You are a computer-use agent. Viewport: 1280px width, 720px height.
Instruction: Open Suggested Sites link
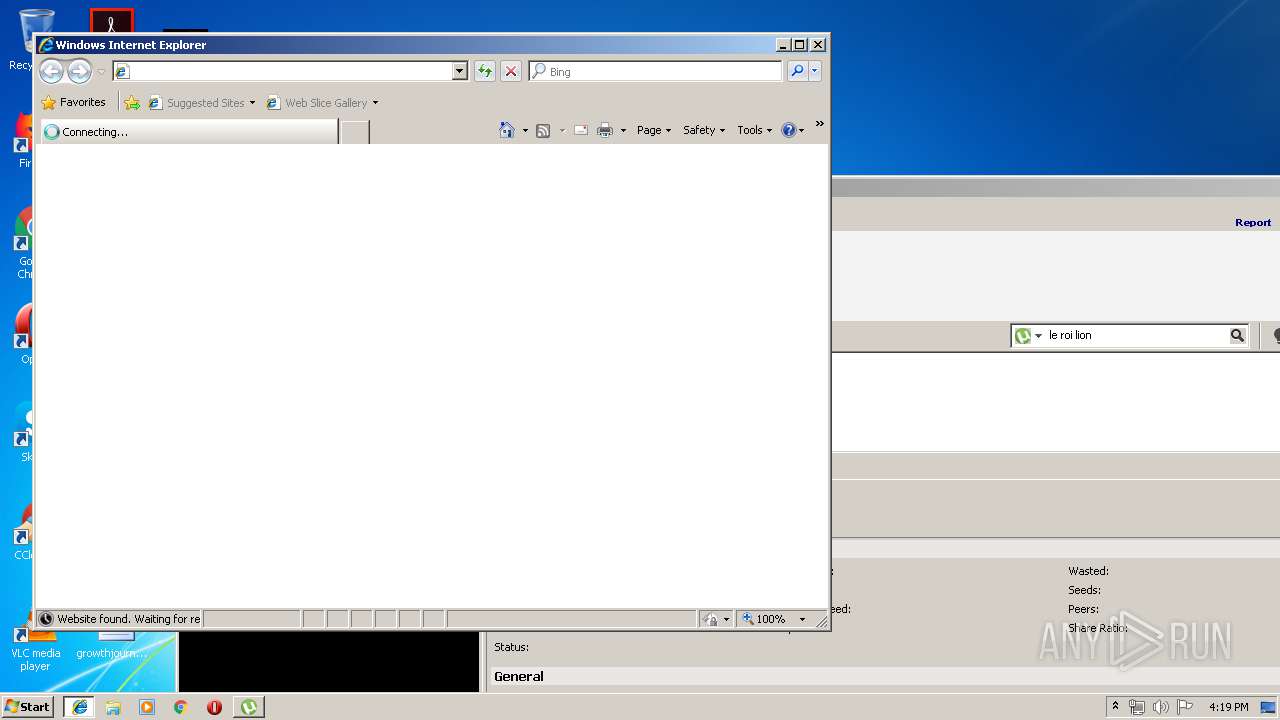(x=201, y=102)
